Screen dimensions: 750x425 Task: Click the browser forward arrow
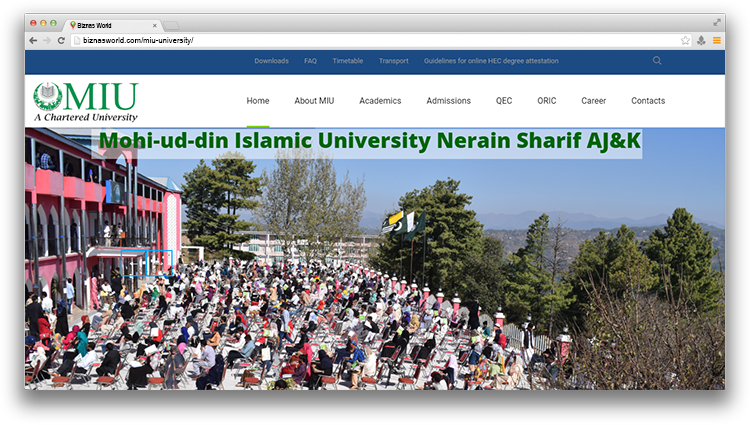tap(47, 41)
